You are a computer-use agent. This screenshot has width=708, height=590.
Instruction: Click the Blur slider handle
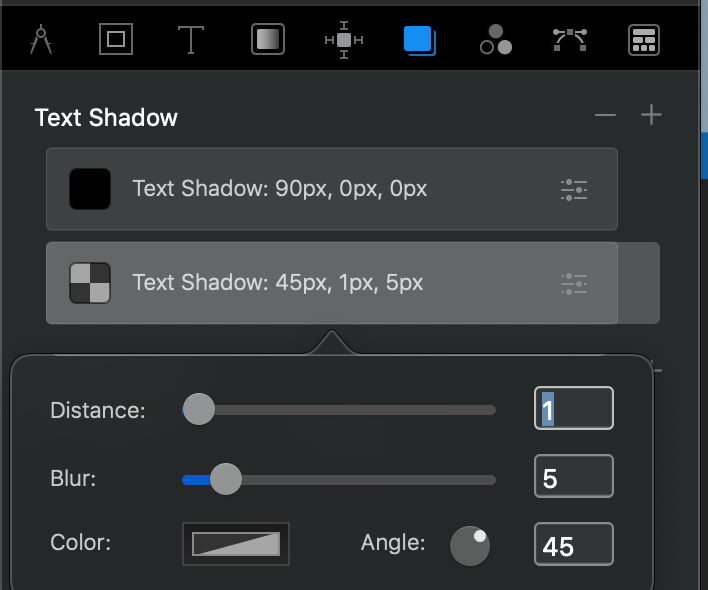[226, 479]
